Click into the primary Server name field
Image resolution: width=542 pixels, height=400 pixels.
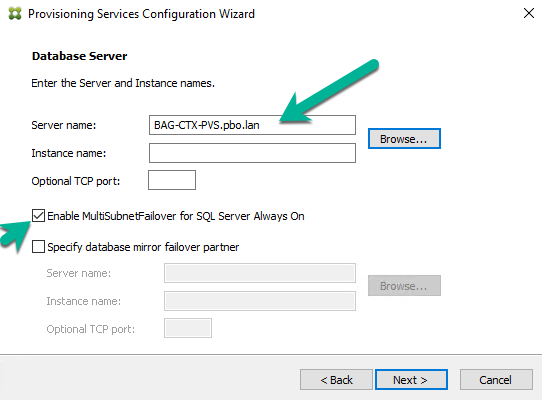[252, 125]
